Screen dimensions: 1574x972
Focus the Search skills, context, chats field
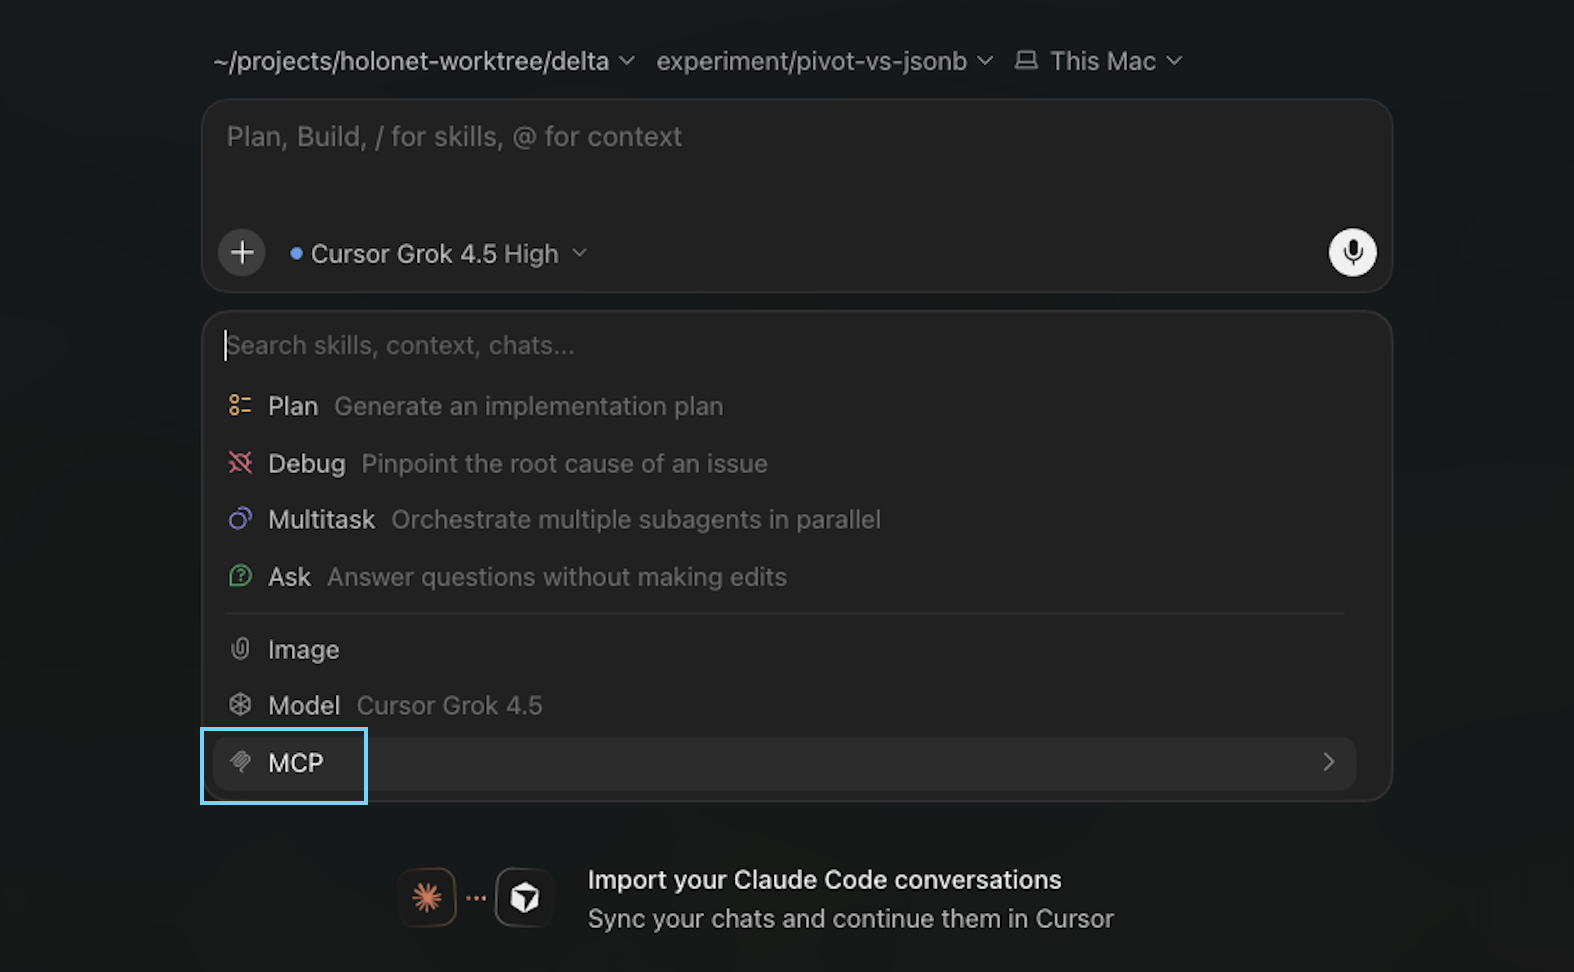[784, 345]
